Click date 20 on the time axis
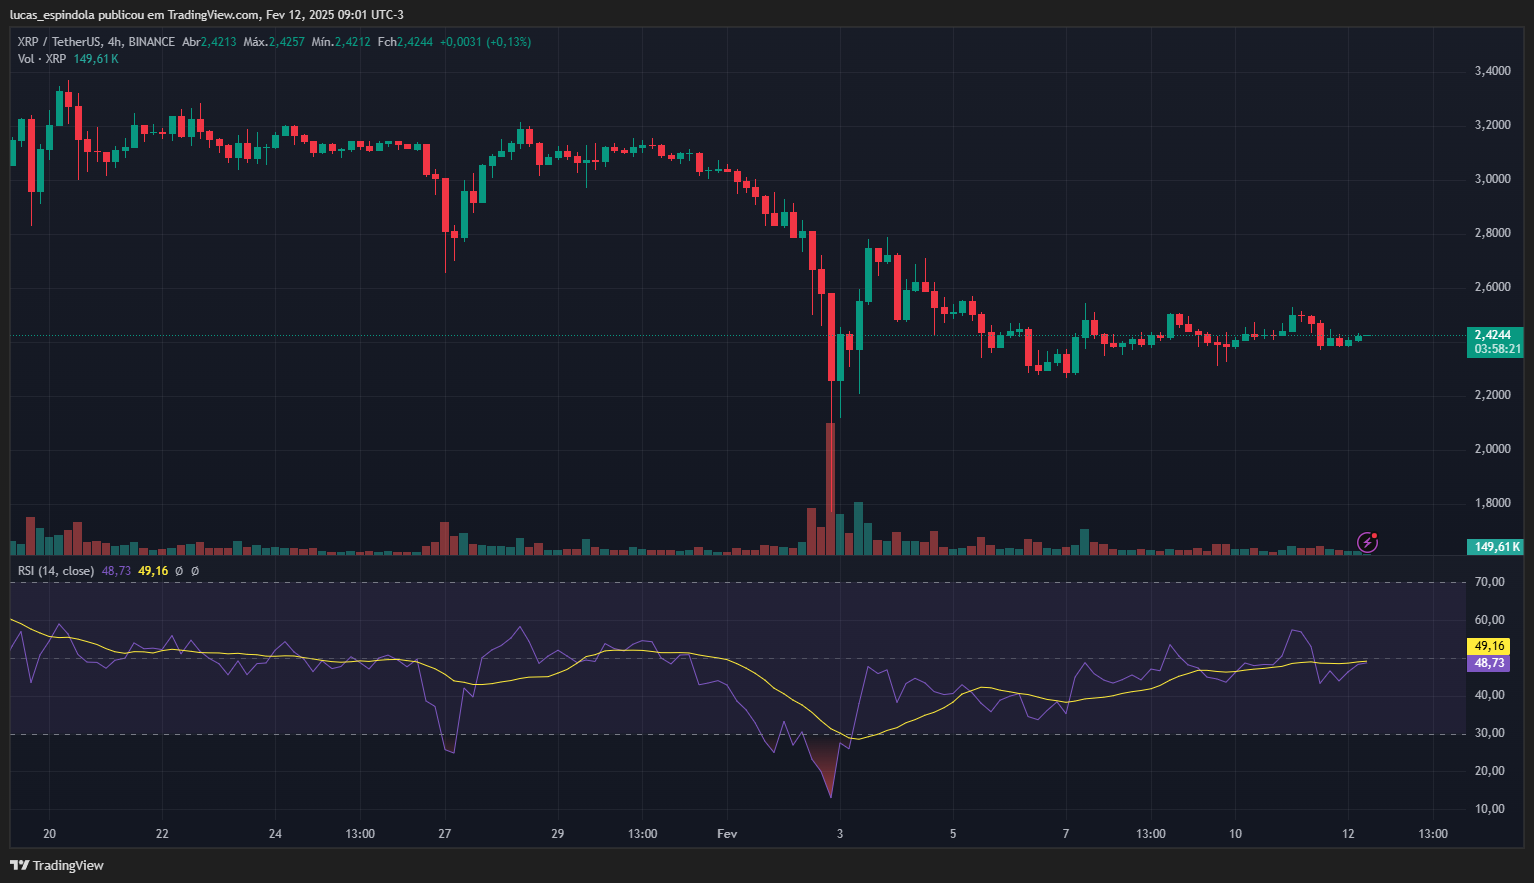 click(x=50, y=834)
